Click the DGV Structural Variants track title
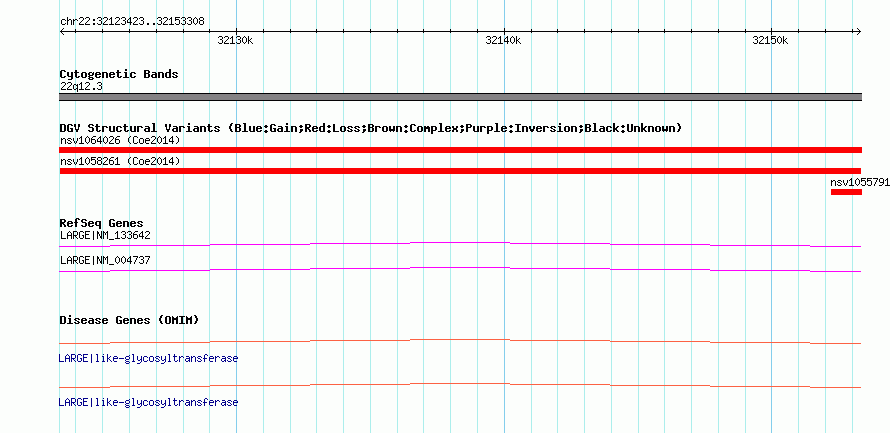This screenshot has width=890, height=433. (371, 128)
